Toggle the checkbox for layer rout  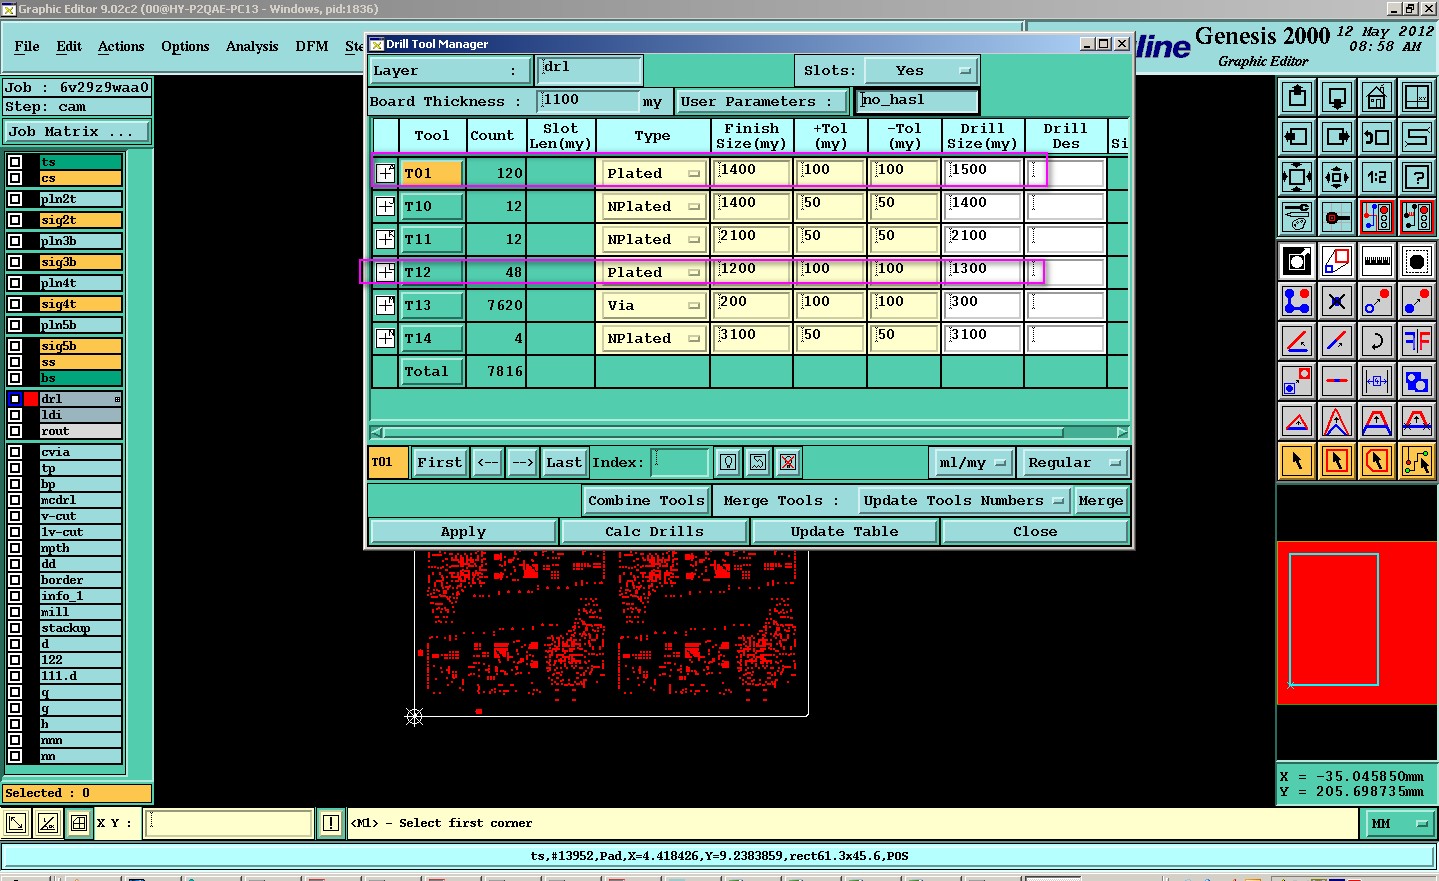[15, 431]
